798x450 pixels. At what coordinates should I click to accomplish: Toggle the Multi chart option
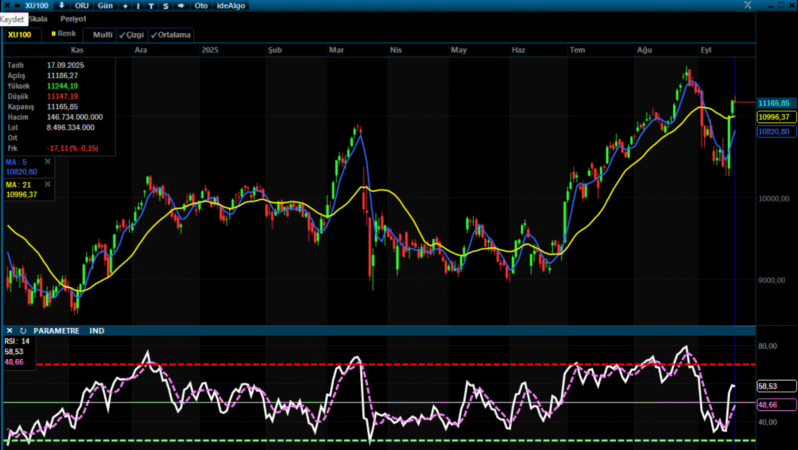pyautogui.click(x=102, y=35)
